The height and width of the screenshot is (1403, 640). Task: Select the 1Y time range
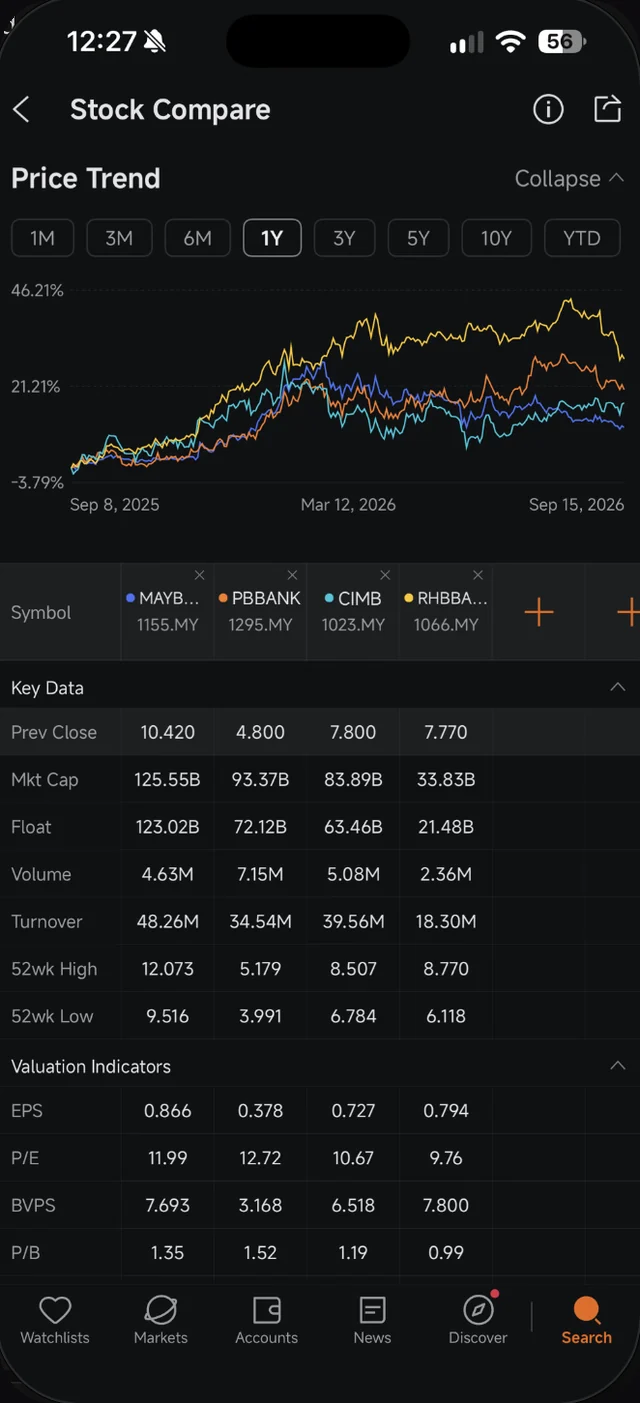[272, 238]
